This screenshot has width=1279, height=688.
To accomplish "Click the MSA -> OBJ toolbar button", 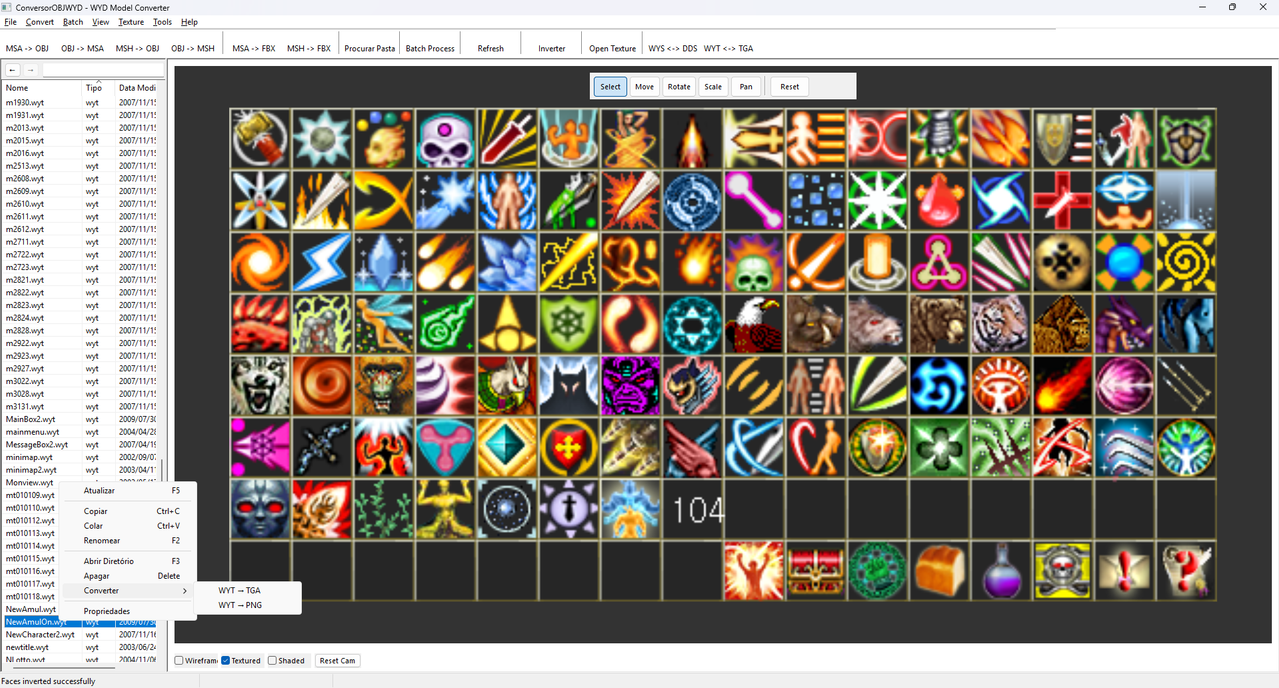I will coord(27,48).
